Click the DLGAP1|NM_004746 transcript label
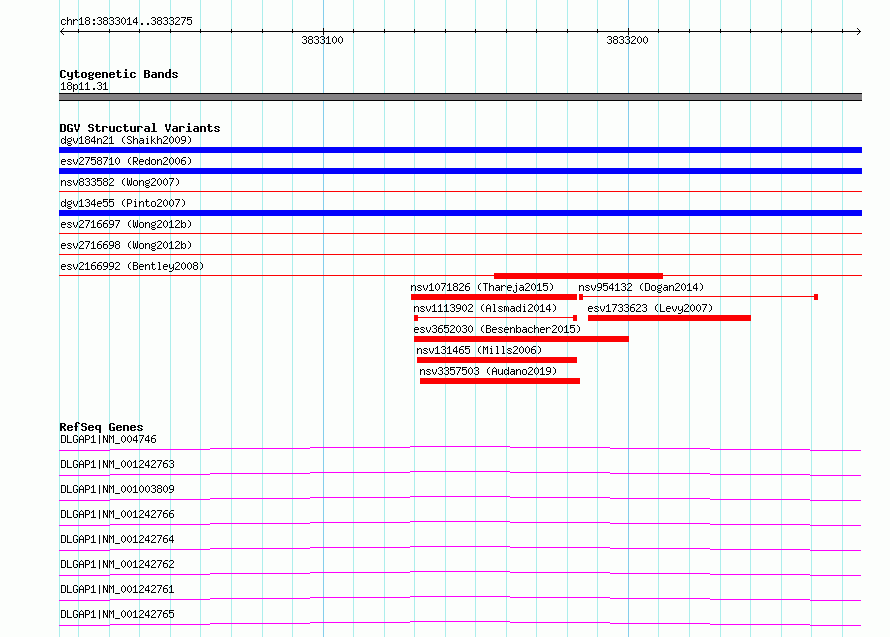 (108, 439)
